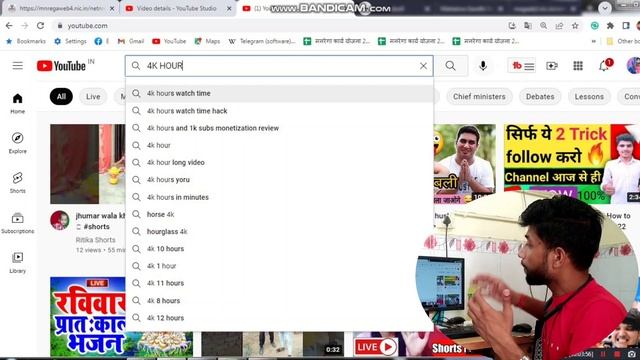Open the TubeBuddy extension menu icon
The height and width of the screenshot is (360, 640).
[522, 66]
